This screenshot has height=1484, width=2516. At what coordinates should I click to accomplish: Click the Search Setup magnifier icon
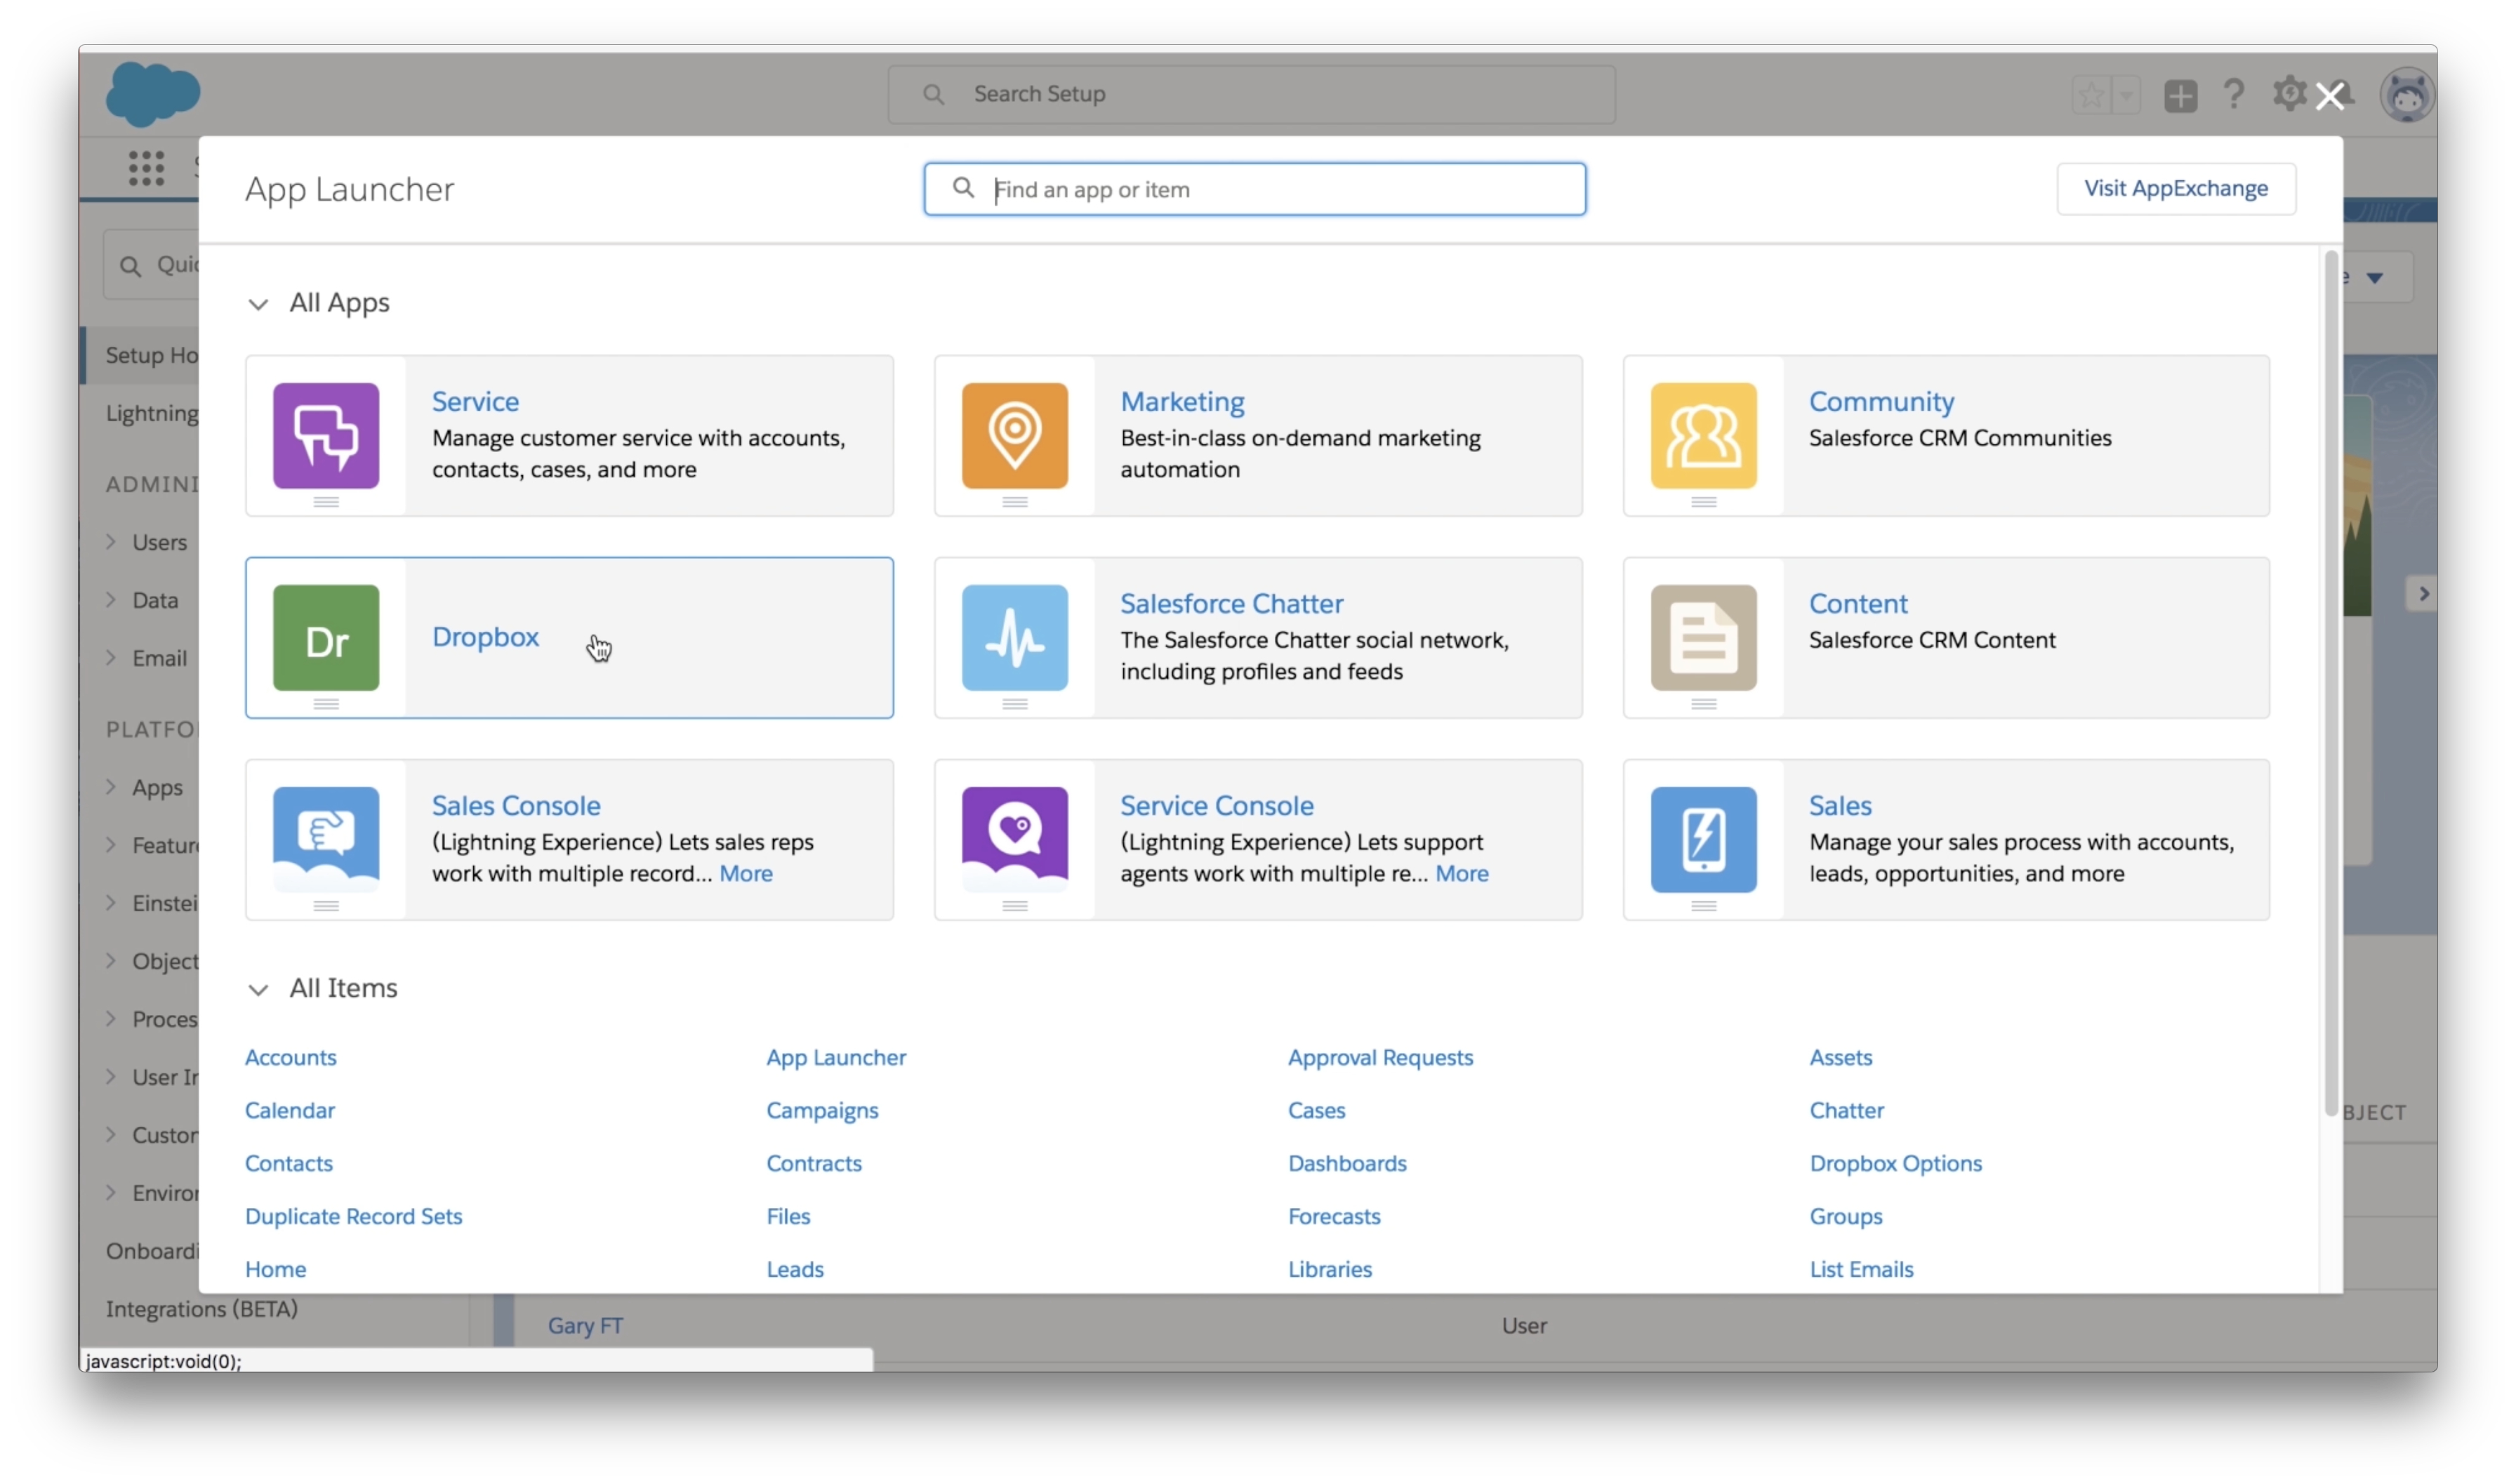pyautogui.click(x=932, y=94)
